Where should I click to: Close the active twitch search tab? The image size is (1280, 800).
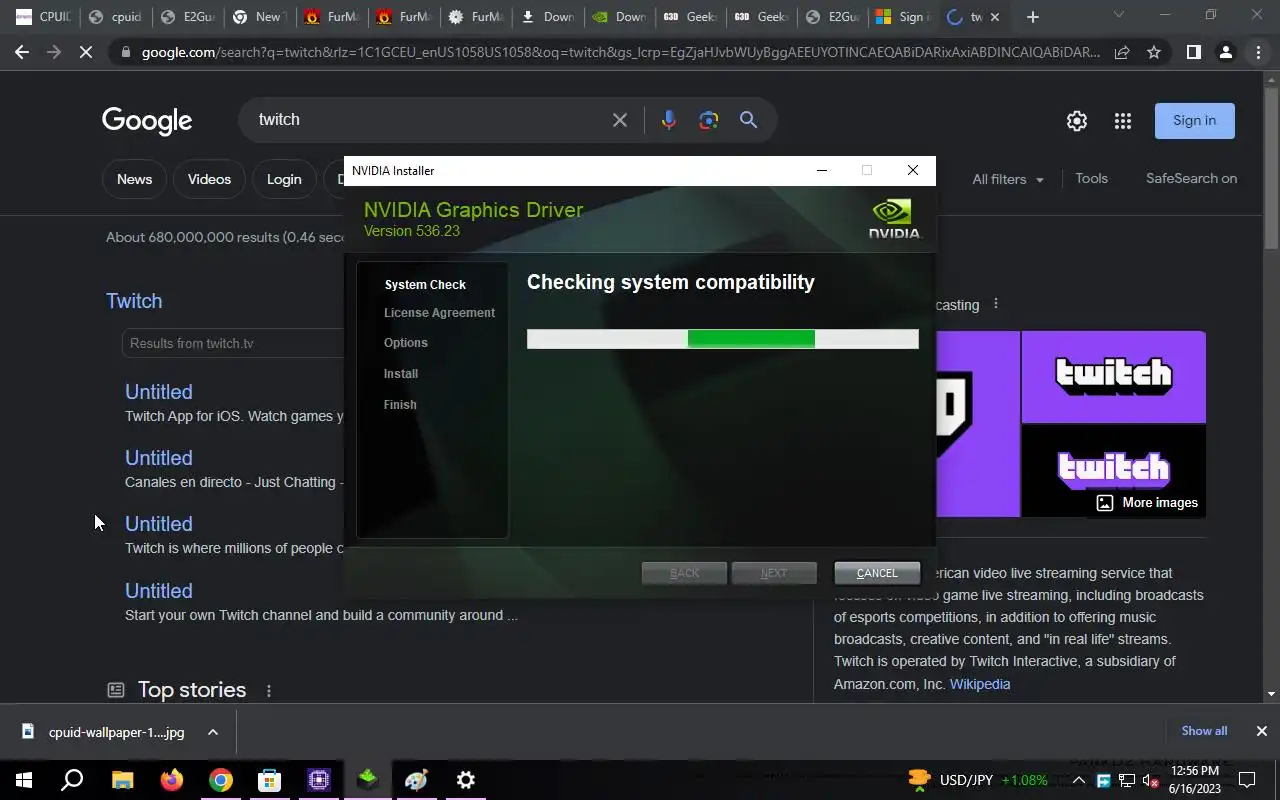point(995,17)
